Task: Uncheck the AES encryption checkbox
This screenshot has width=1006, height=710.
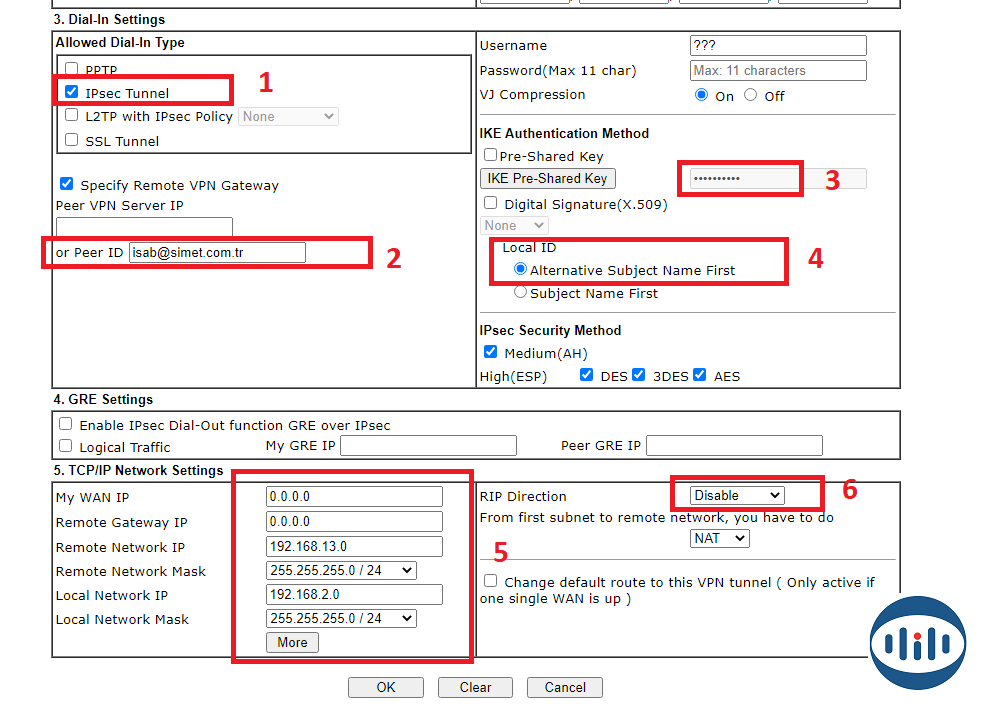Action: click(x=699, y=375)
